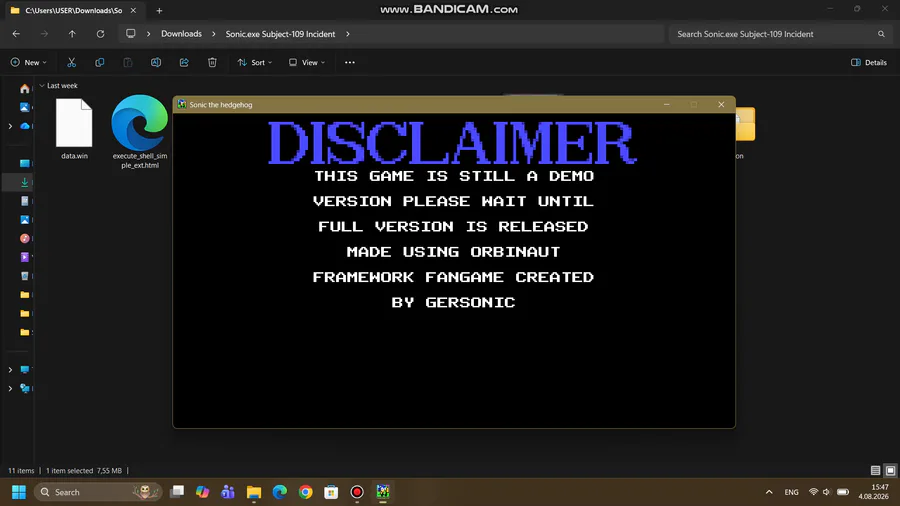Minimize the Sonic the hedgehog window
Viewport: 900px width, 506px height.
(x=666, y=104)
